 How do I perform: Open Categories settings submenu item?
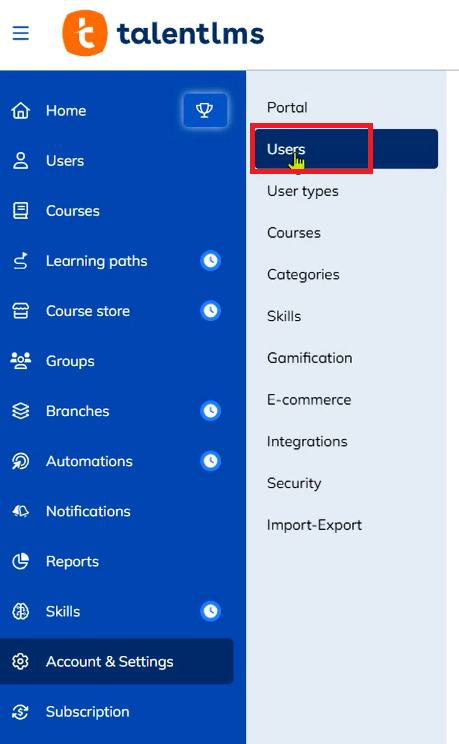303,274
